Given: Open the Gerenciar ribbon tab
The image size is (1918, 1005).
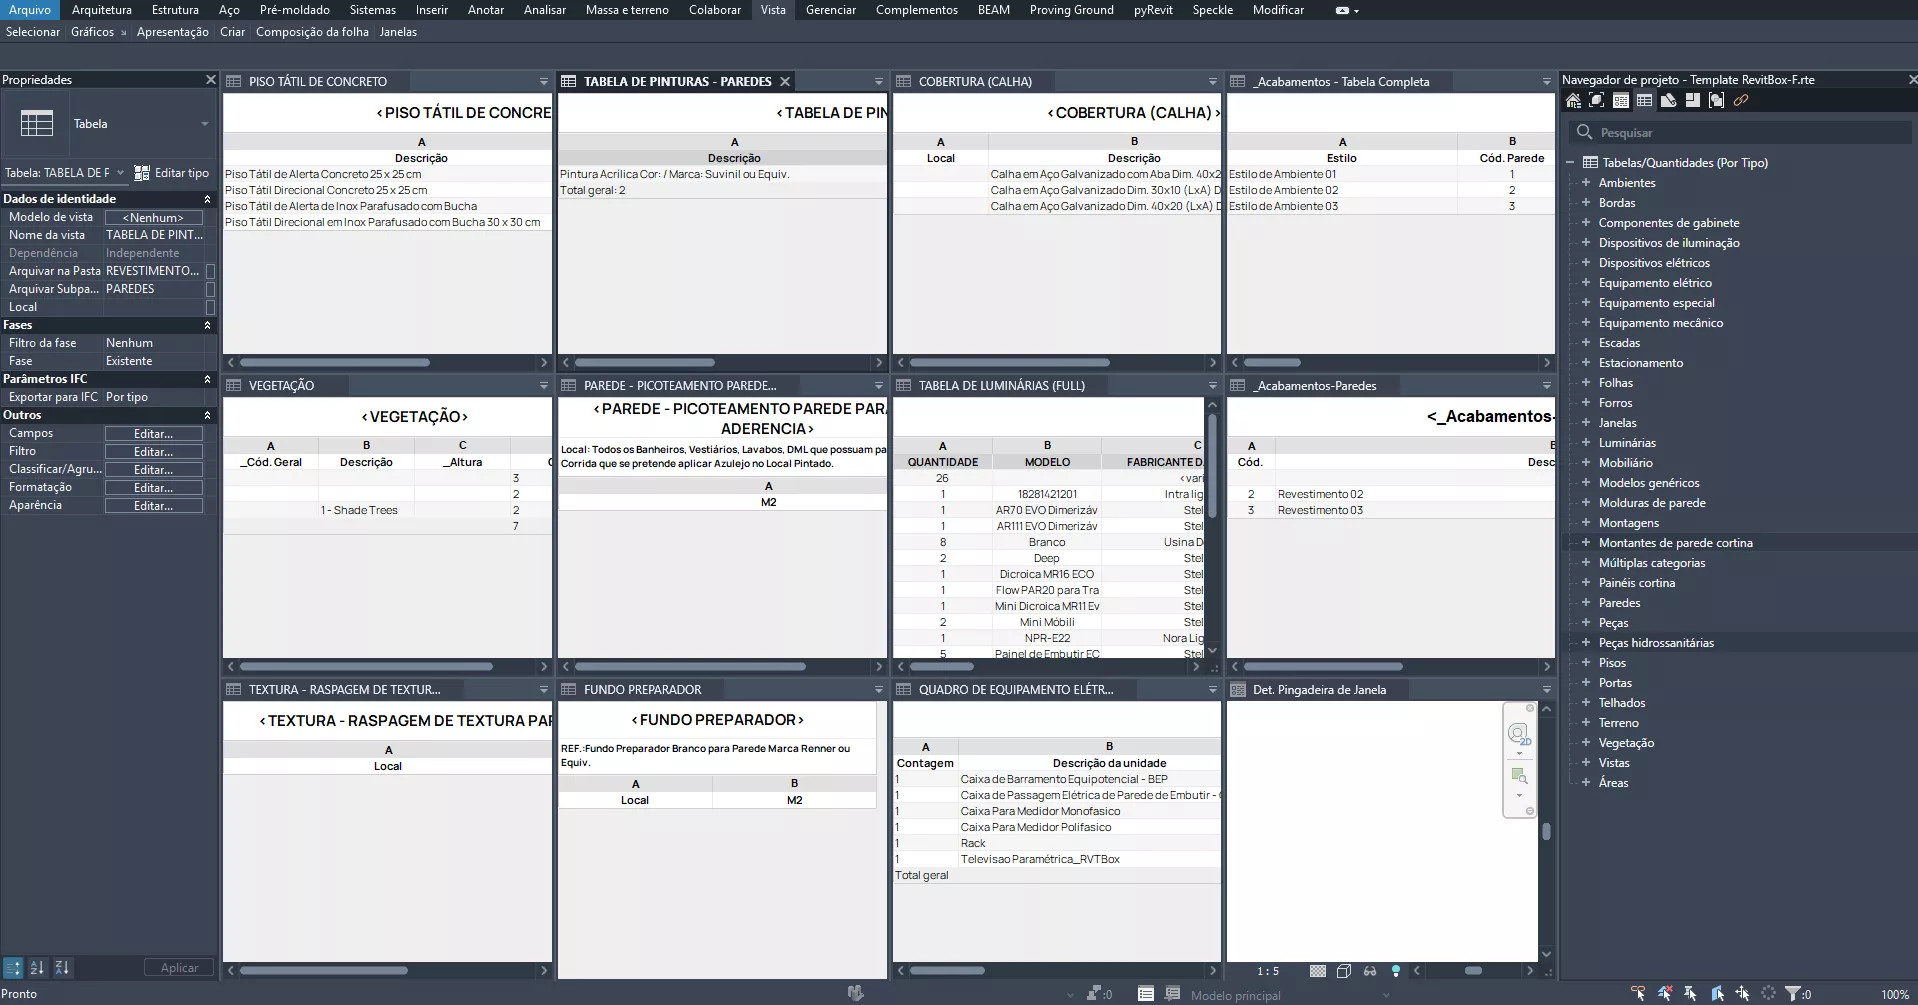Looking at the screenshot, I should click(830, 10).
